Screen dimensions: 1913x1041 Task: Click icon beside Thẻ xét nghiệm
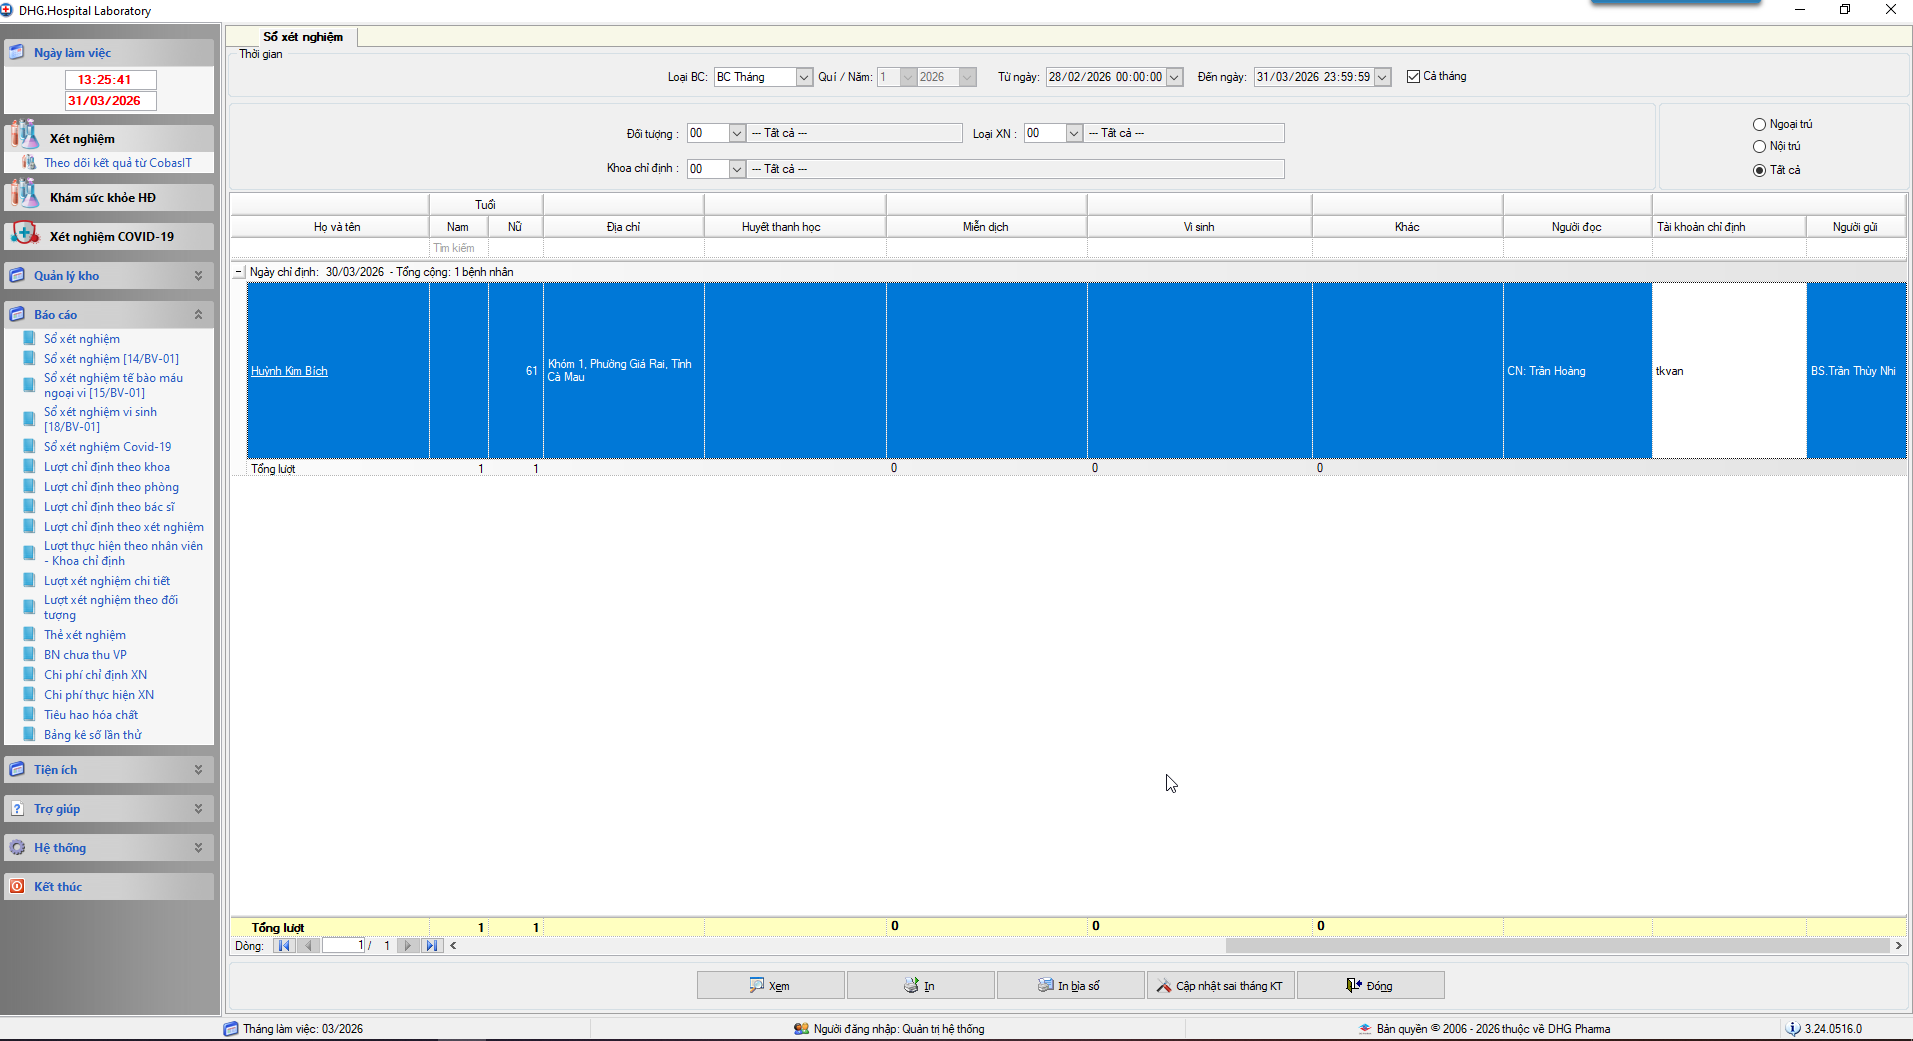pyautogui.click(x=30, y=635)
